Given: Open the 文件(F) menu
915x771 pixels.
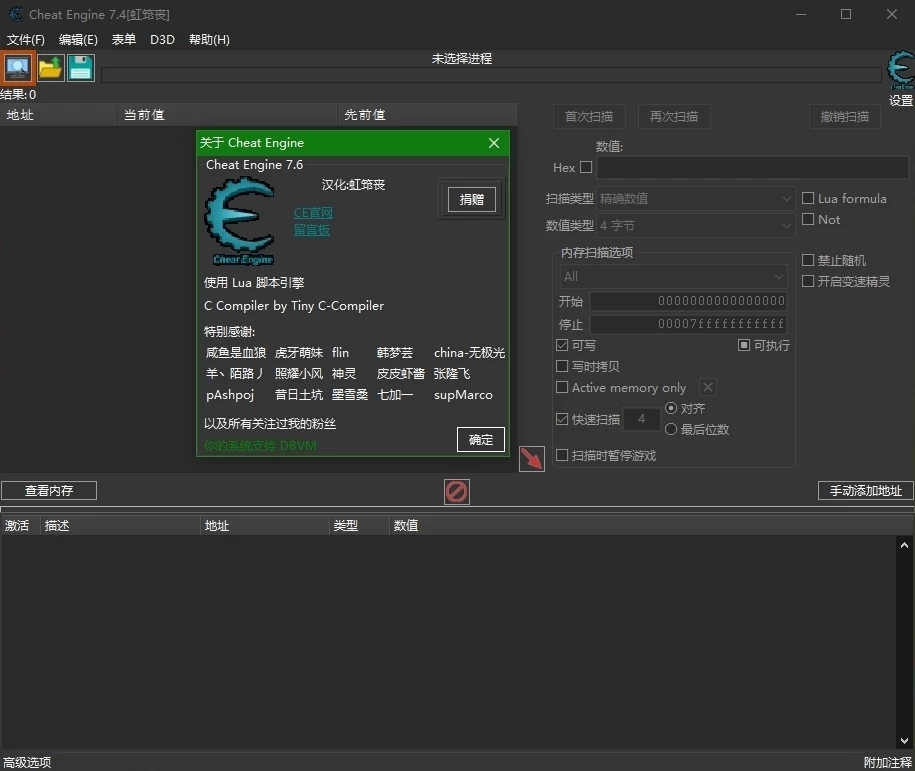Looking at the screenshot, I should coord(26,40).
